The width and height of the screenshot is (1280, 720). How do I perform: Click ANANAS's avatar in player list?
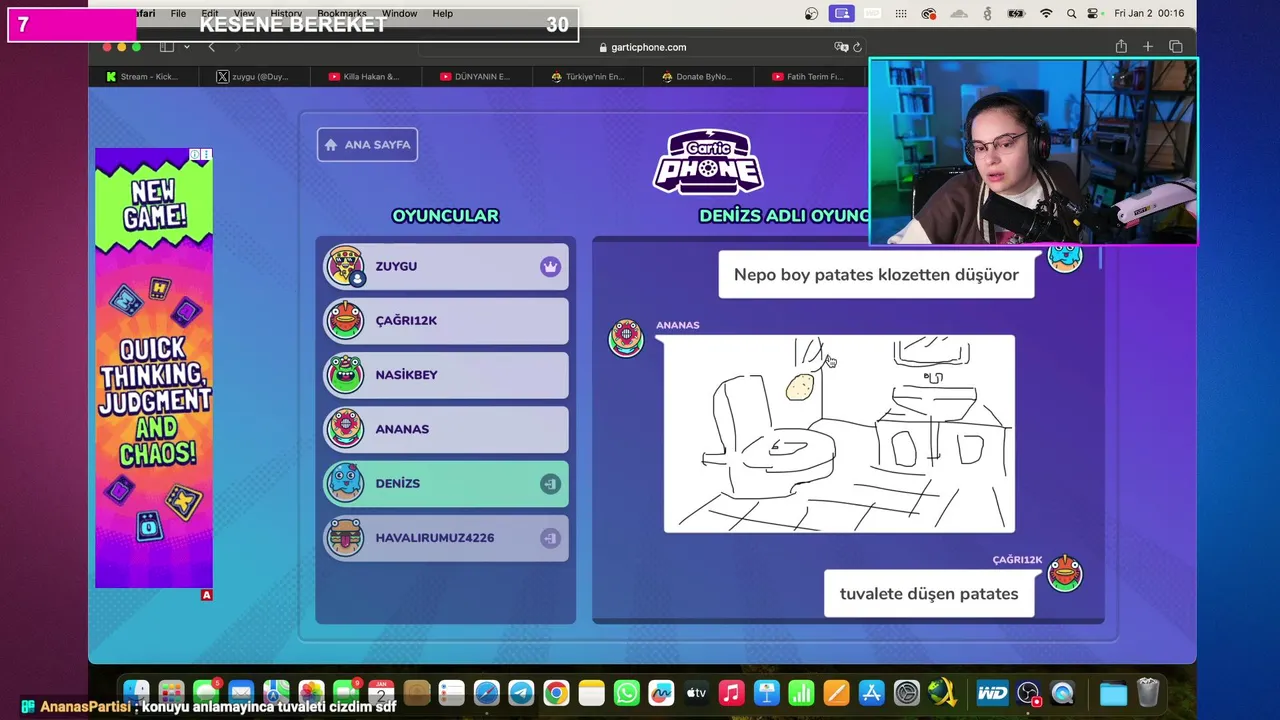coord(345,429)
